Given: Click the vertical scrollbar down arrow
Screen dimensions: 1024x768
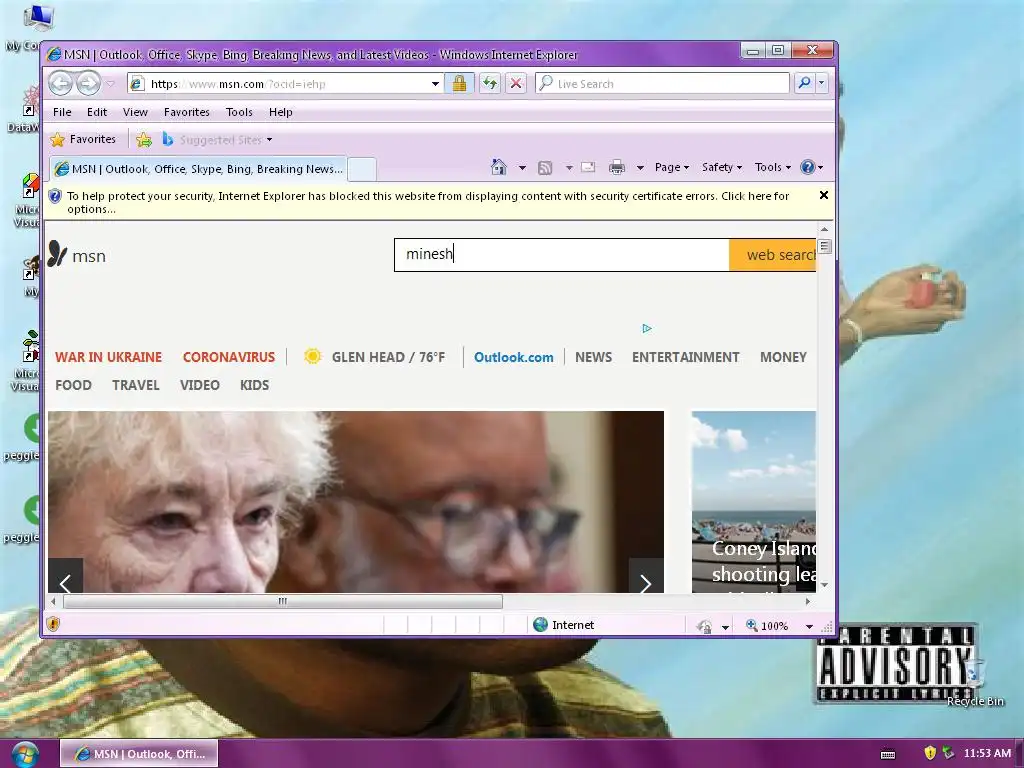Looking at the screenshot, I should point(824,584).
